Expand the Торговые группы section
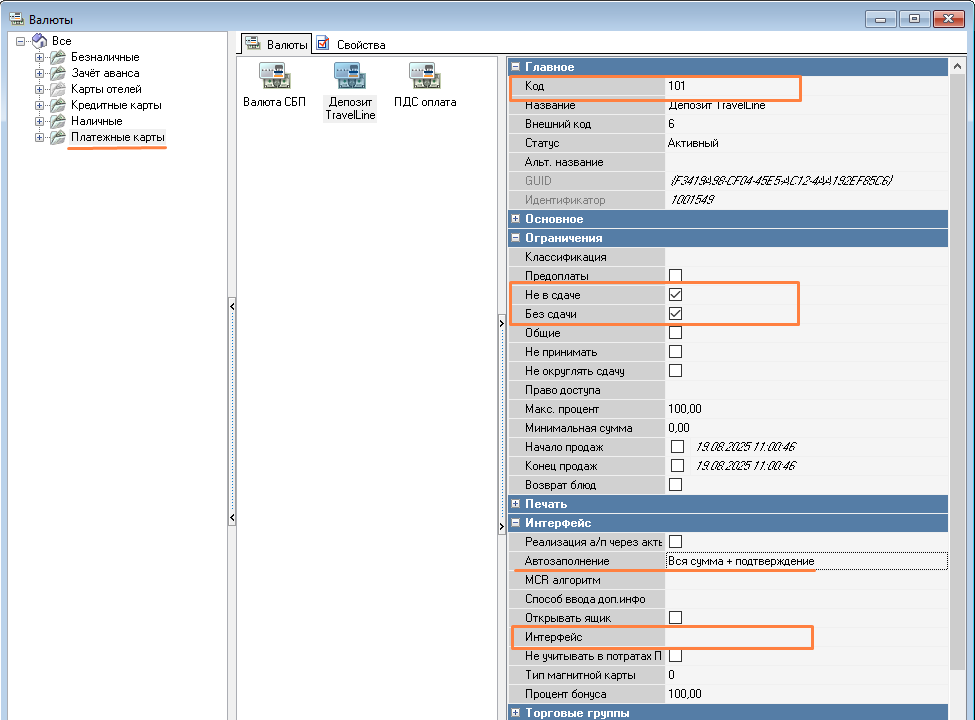 click(516, 713)
